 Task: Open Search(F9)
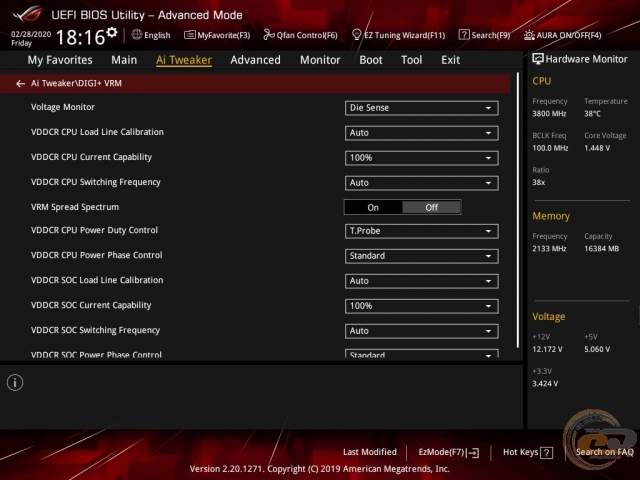[x=484, y=35]
